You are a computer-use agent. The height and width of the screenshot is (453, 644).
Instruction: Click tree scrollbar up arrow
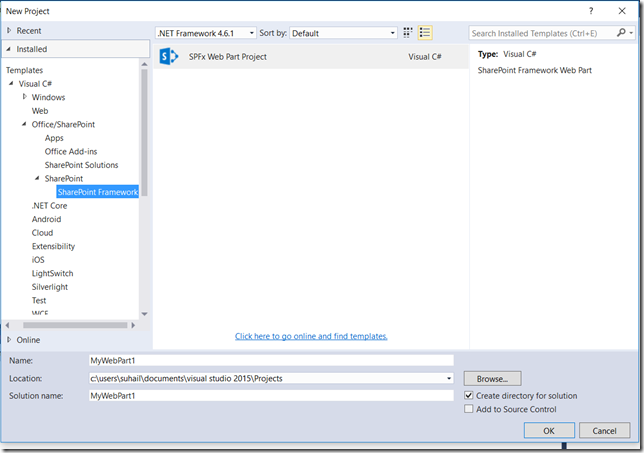144,64
